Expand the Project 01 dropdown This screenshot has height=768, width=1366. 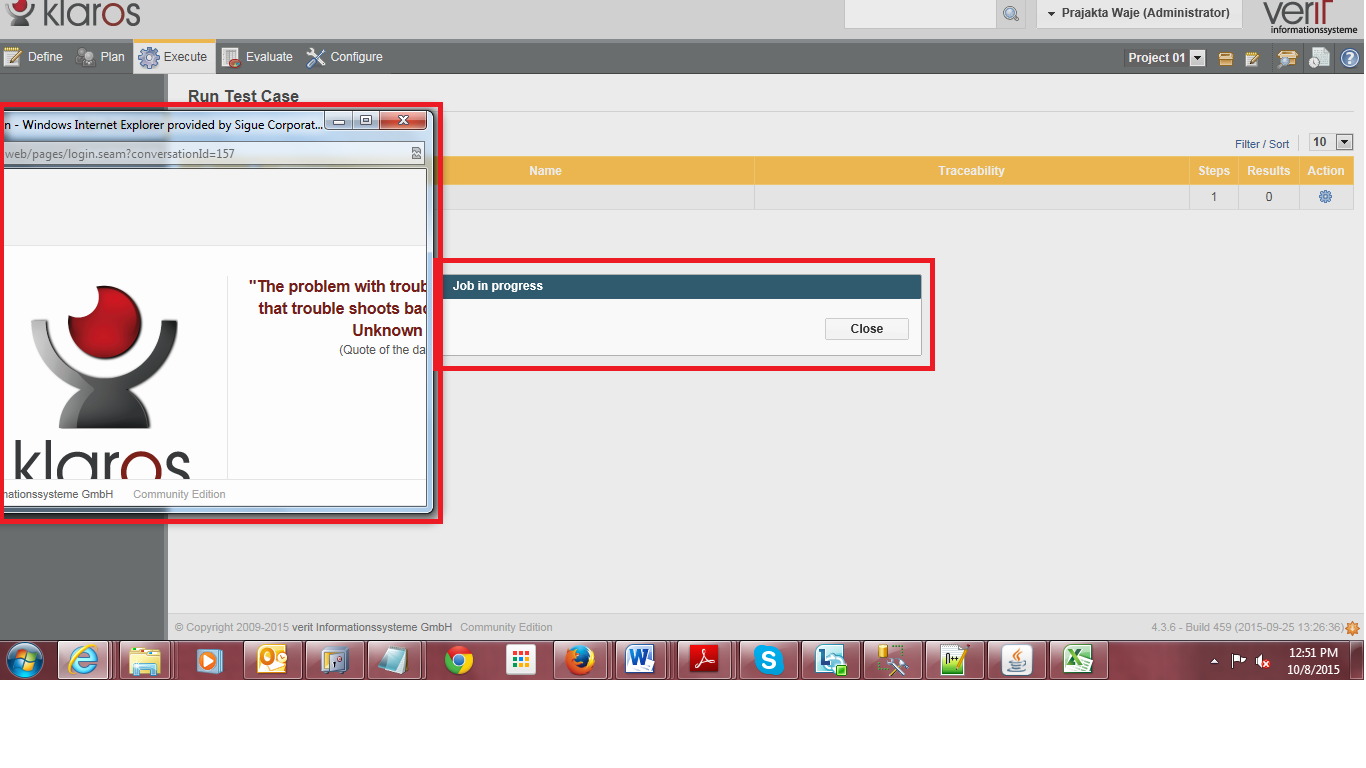pyautogui.click(x=1197, y=58)
